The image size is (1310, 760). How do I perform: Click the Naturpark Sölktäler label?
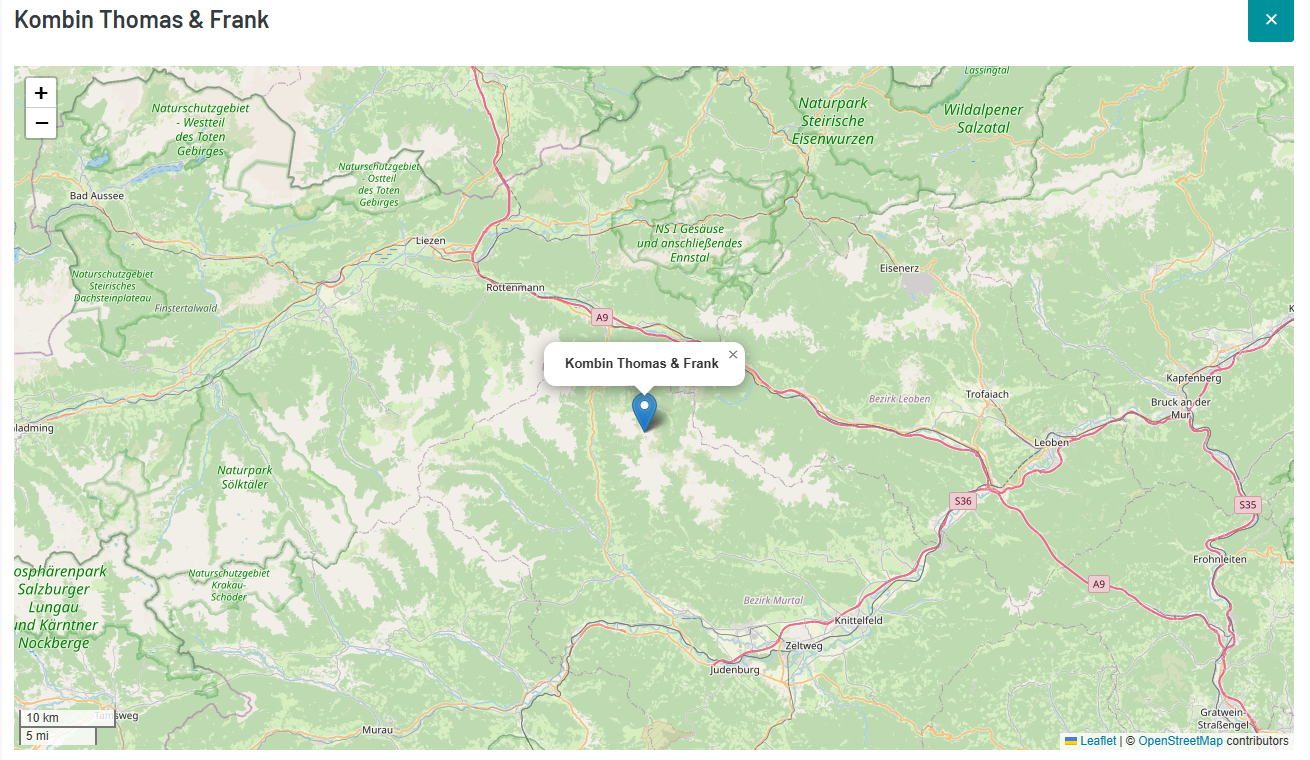(244, 477)
